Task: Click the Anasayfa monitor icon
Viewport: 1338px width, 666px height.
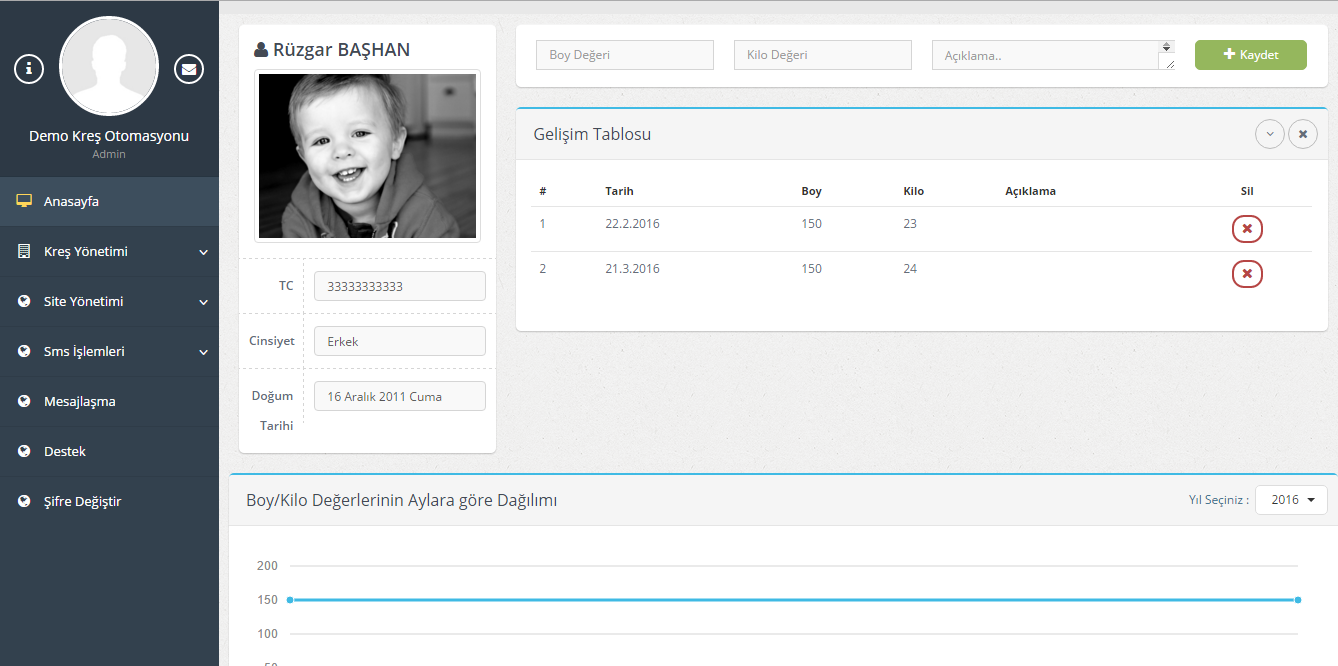Action: click(24, 201)
